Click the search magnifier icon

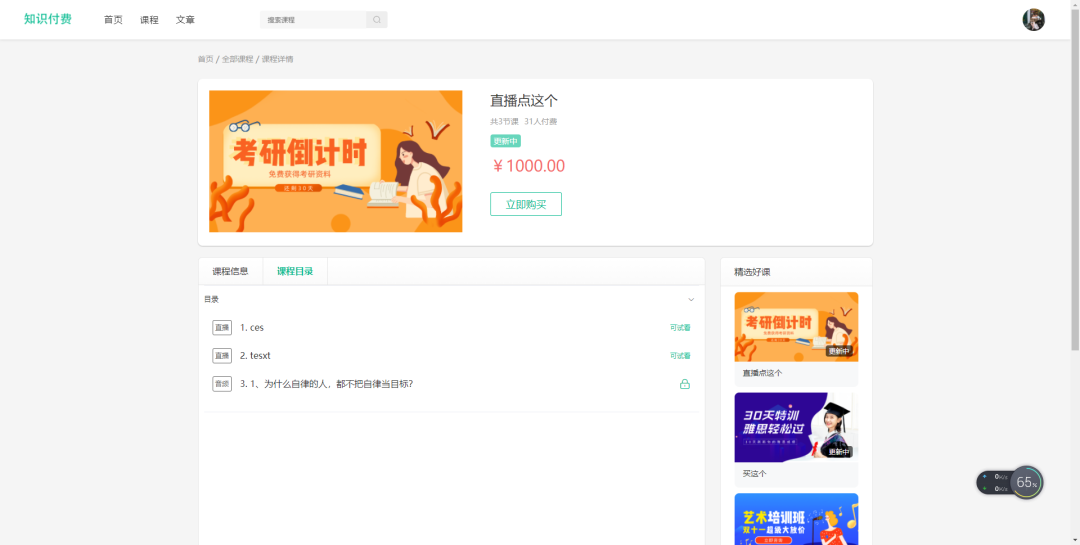[x=377, y=20]
